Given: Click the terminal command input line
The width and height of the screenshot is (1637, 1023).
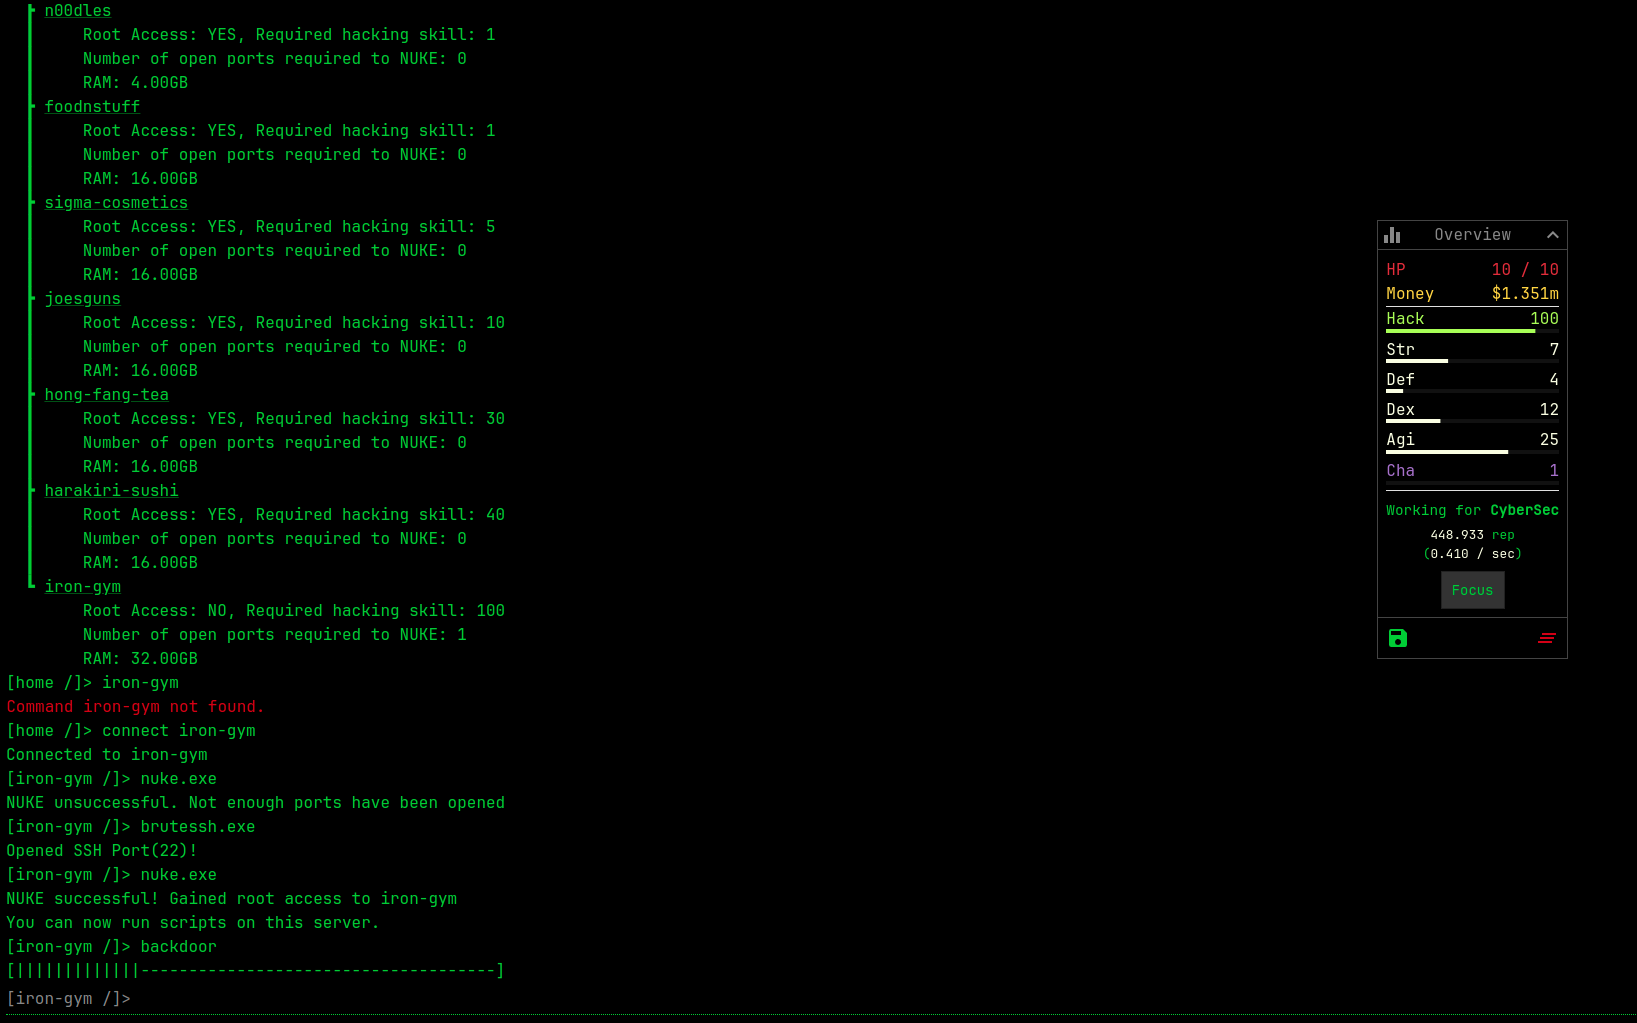Looking at the screenshot, I should pyautogui.click(x=818, y=999).
